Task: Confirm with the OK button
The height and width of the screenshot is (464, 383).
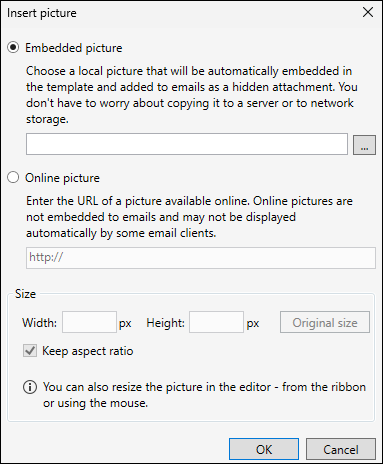Action: coord(264,449)
